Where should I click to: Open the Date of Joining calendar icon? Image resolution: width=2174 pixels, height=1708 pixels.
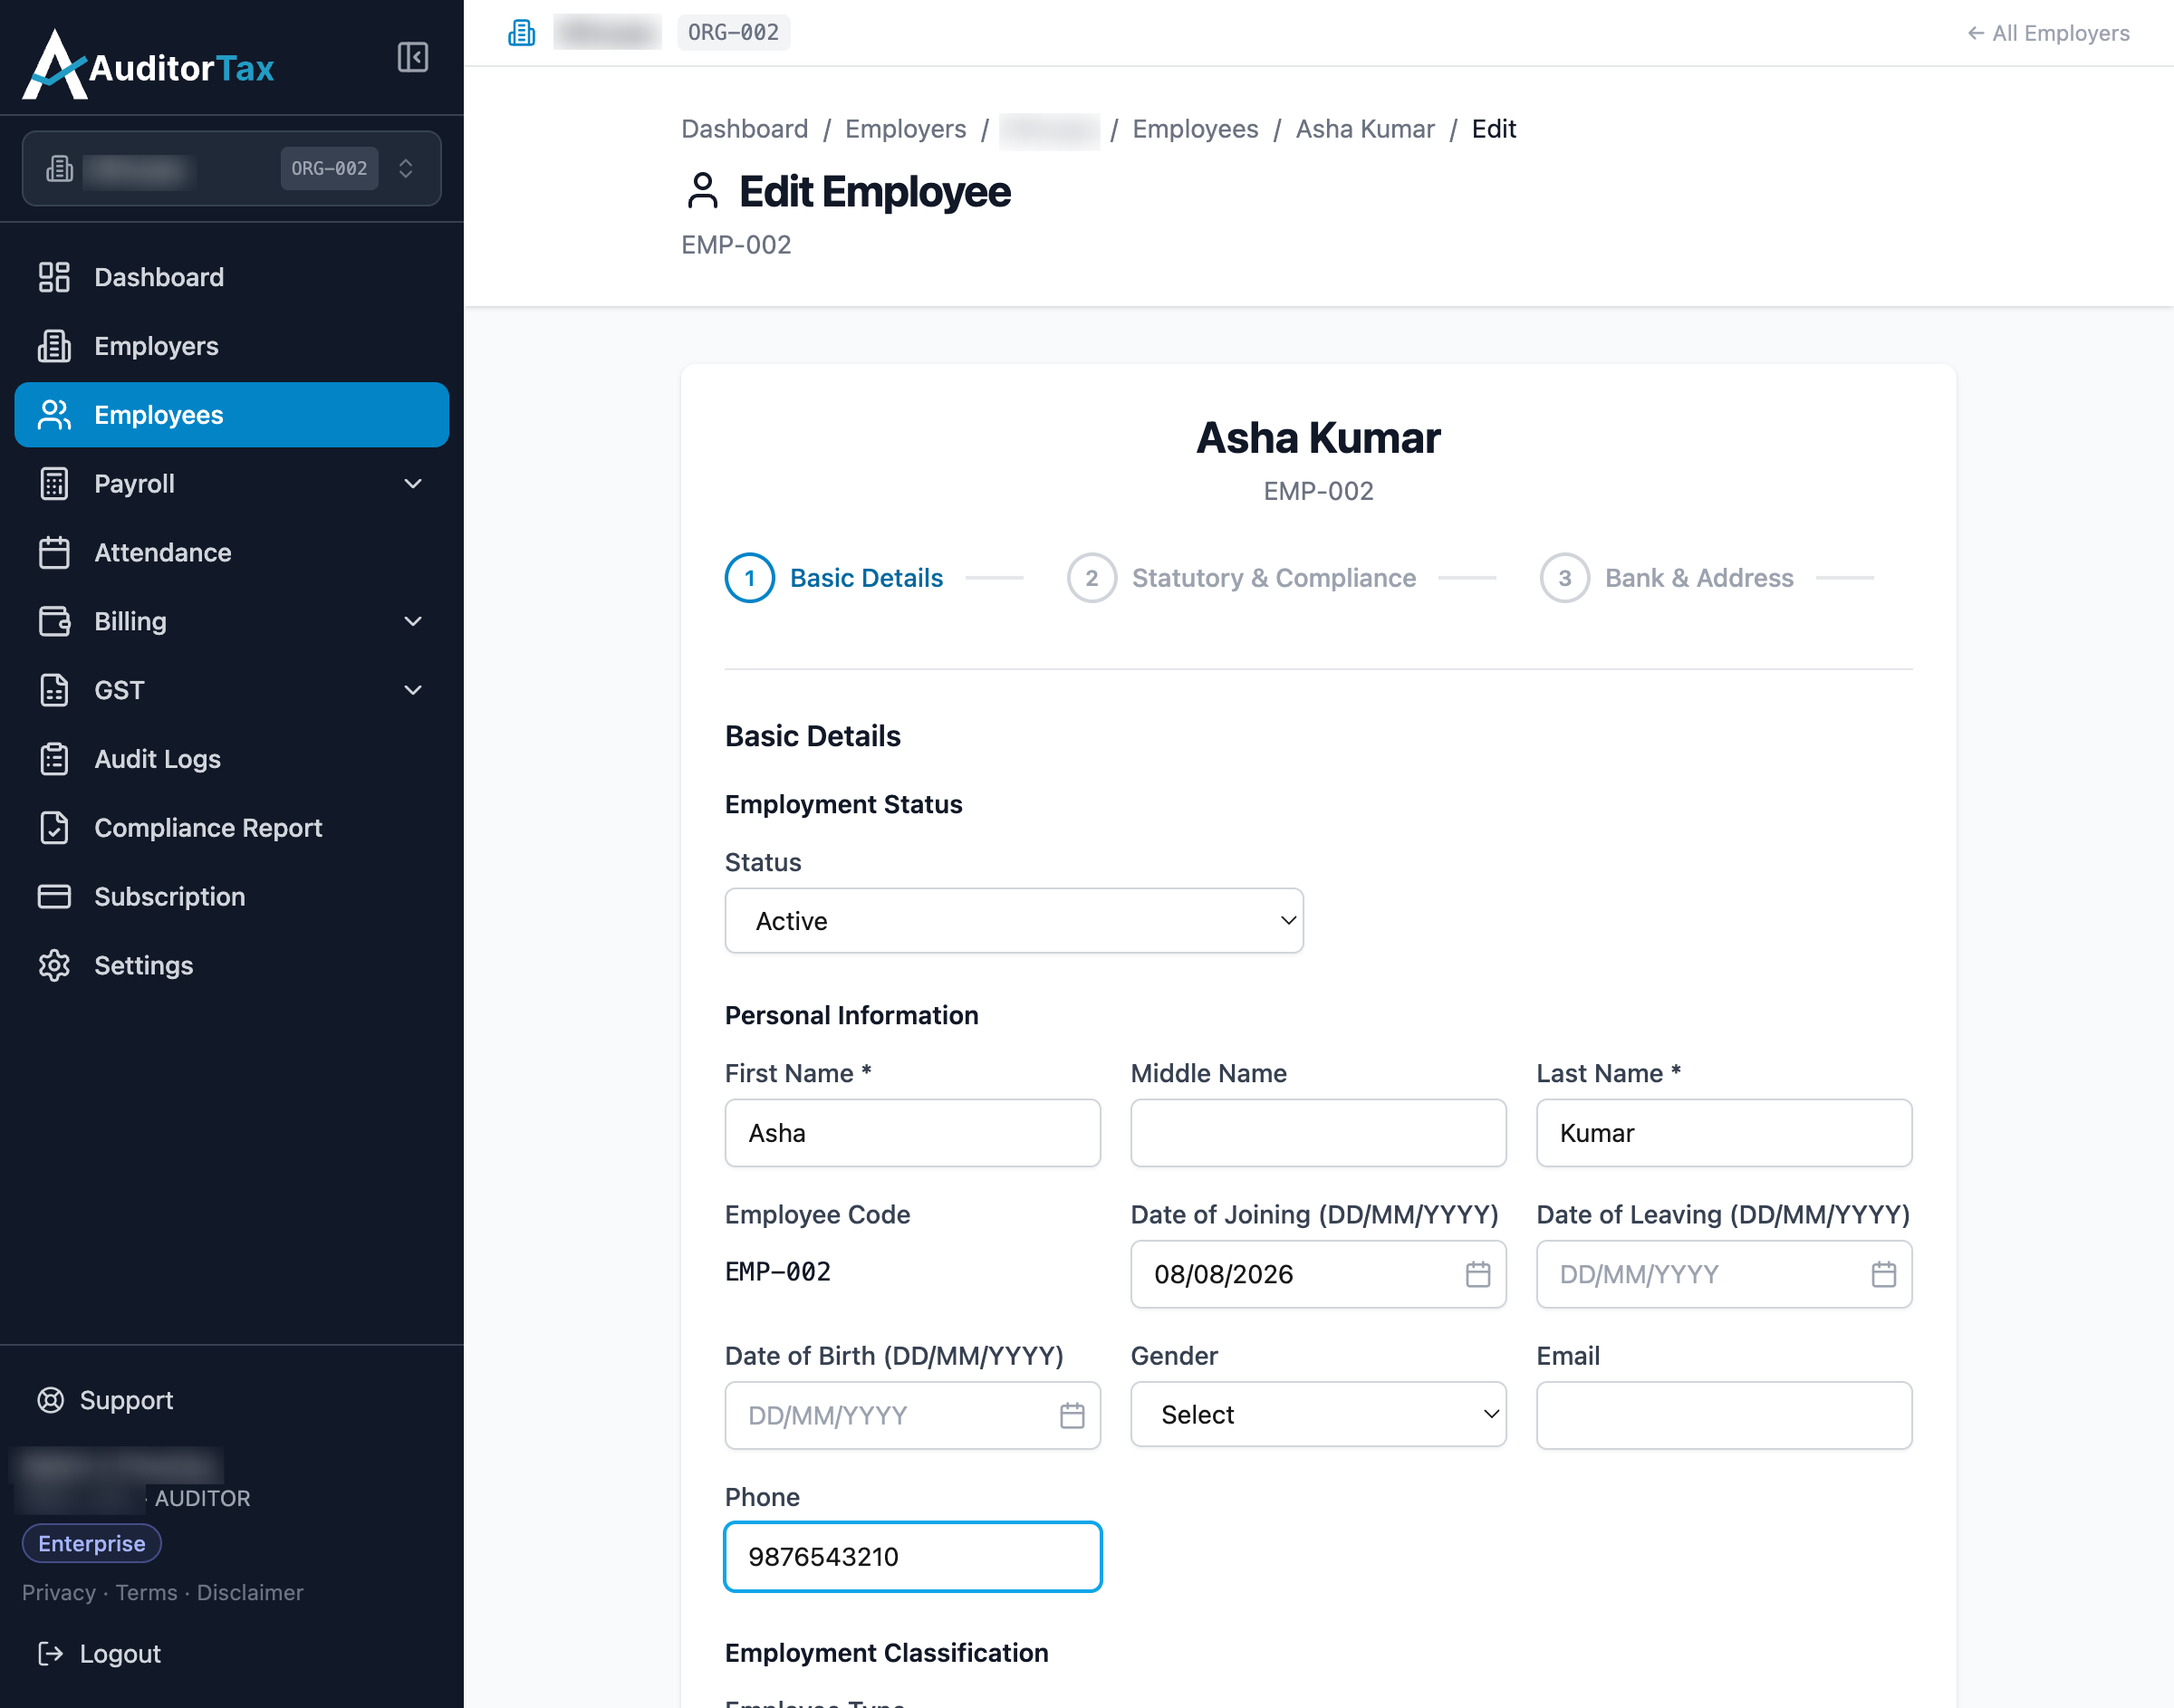(x=1477, y=1274)
